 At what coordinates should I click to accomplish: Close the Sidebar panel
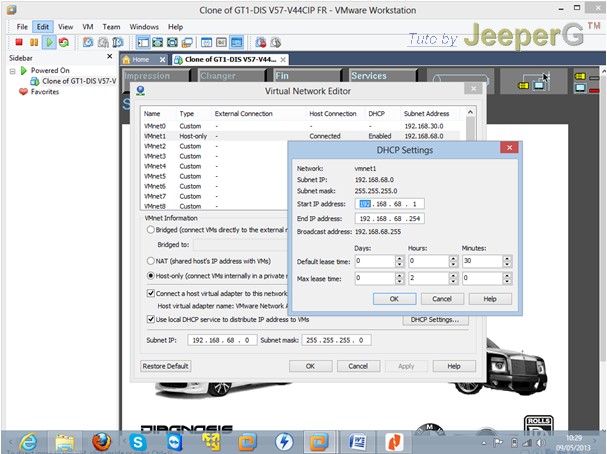110,57
